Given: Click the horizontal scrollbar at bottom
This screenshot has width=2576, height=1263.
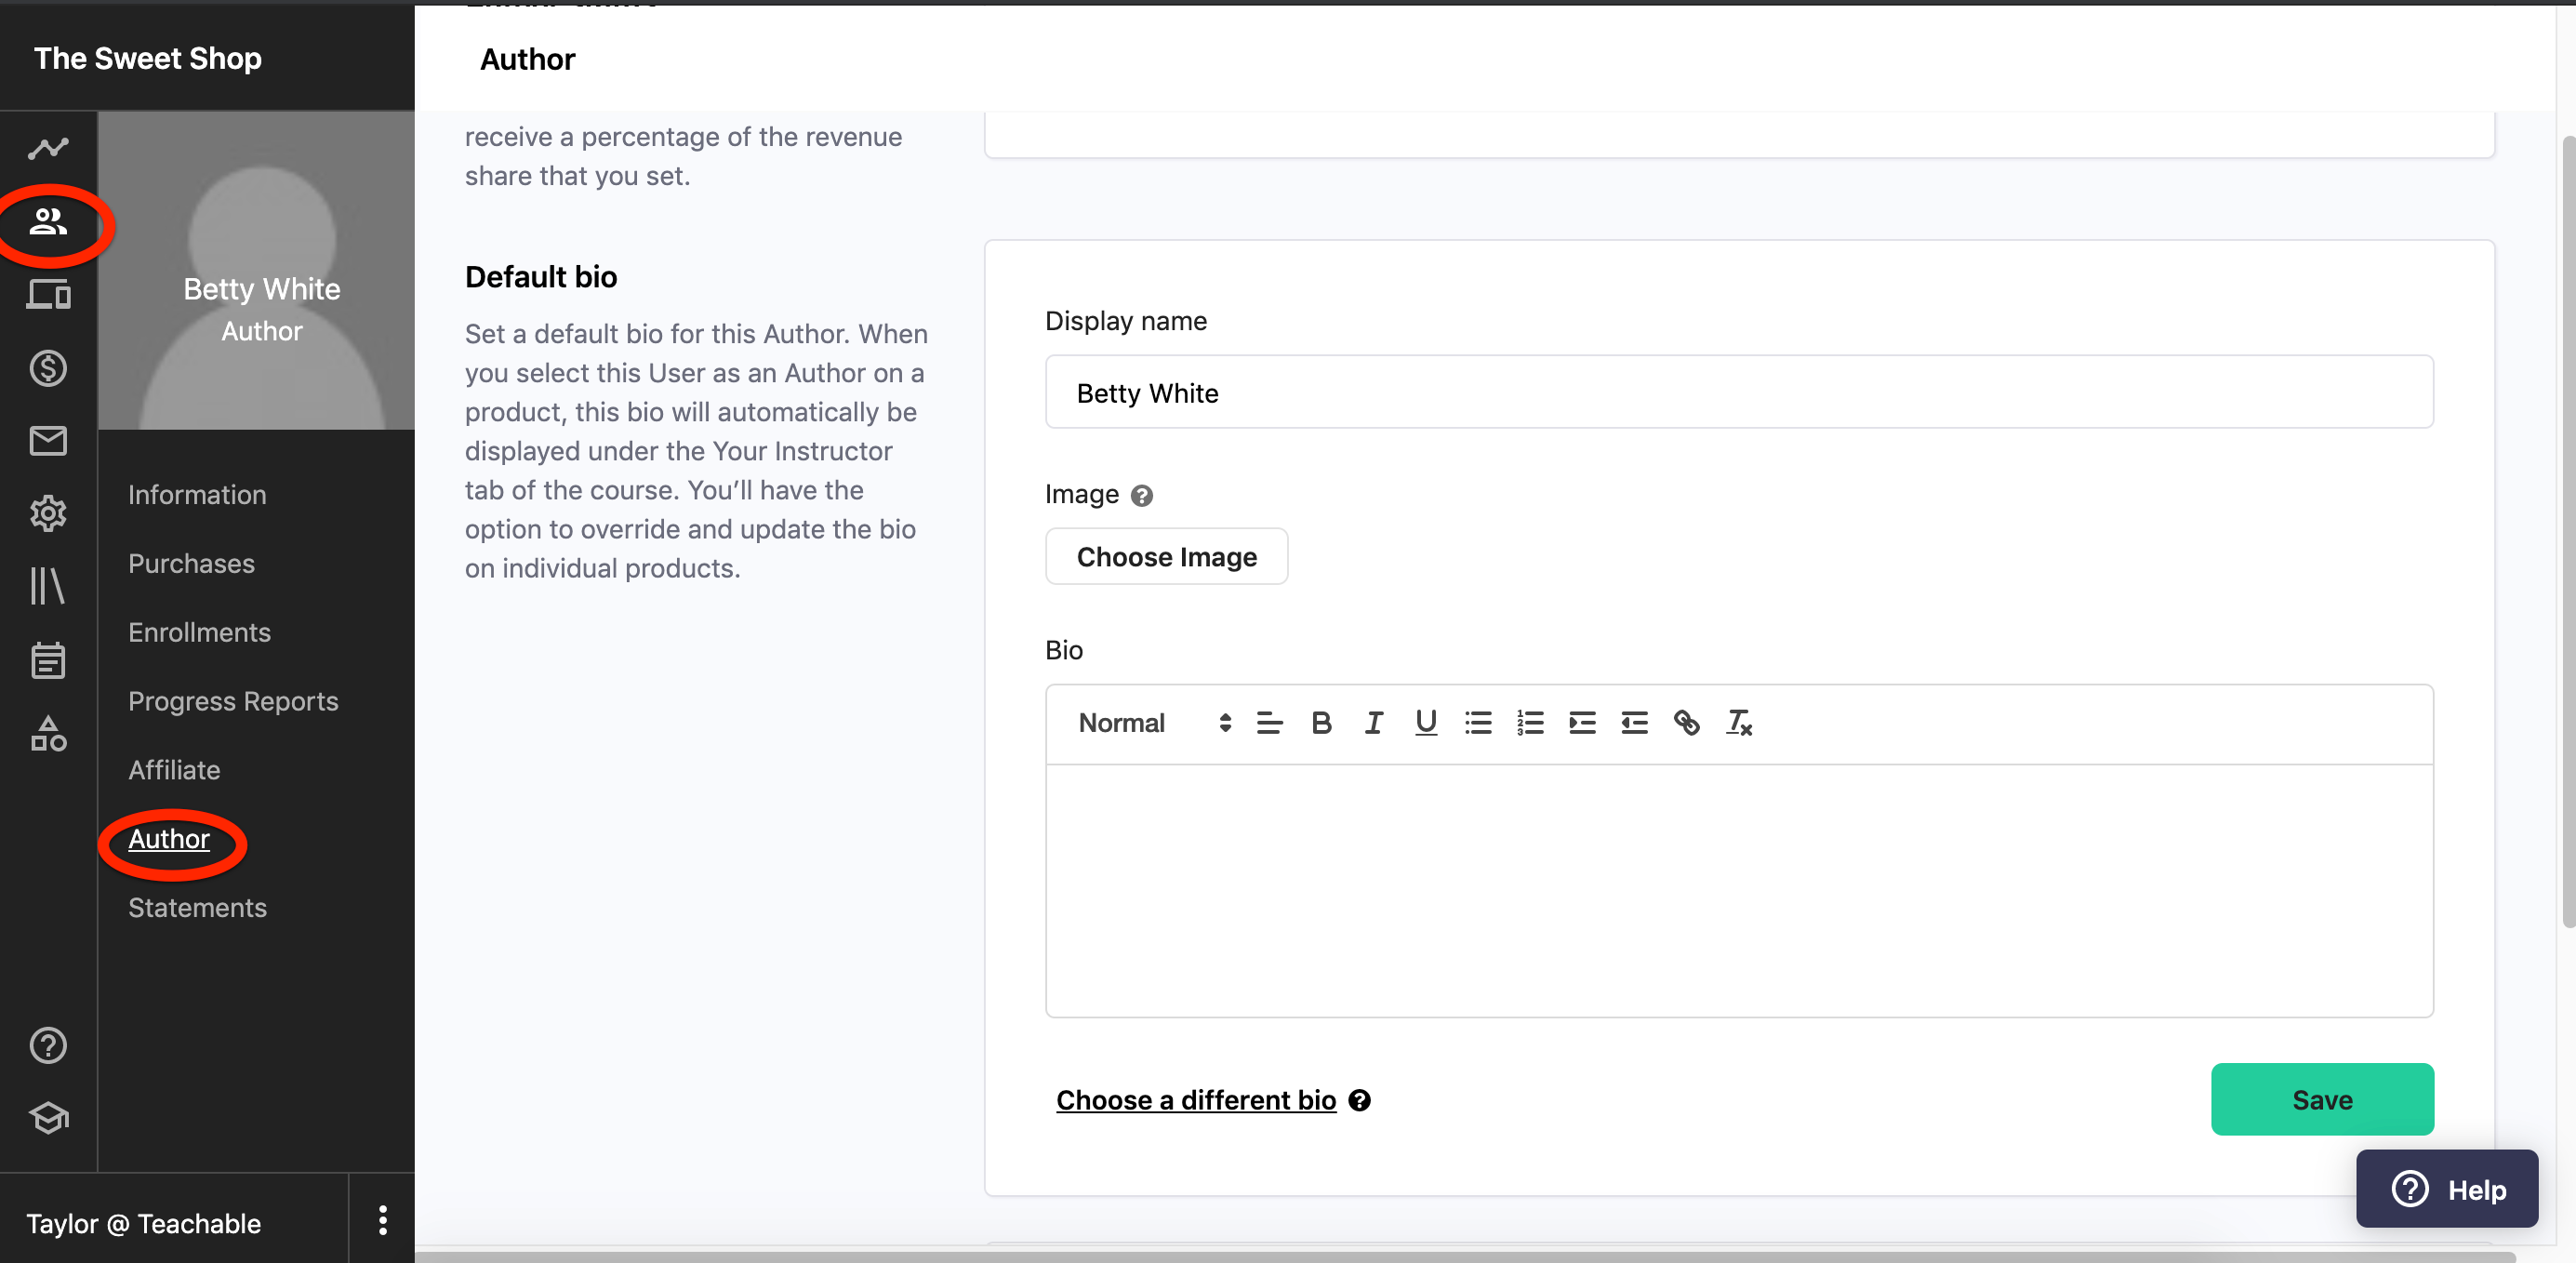Looking at the screenshot, I should 1465,1257.
